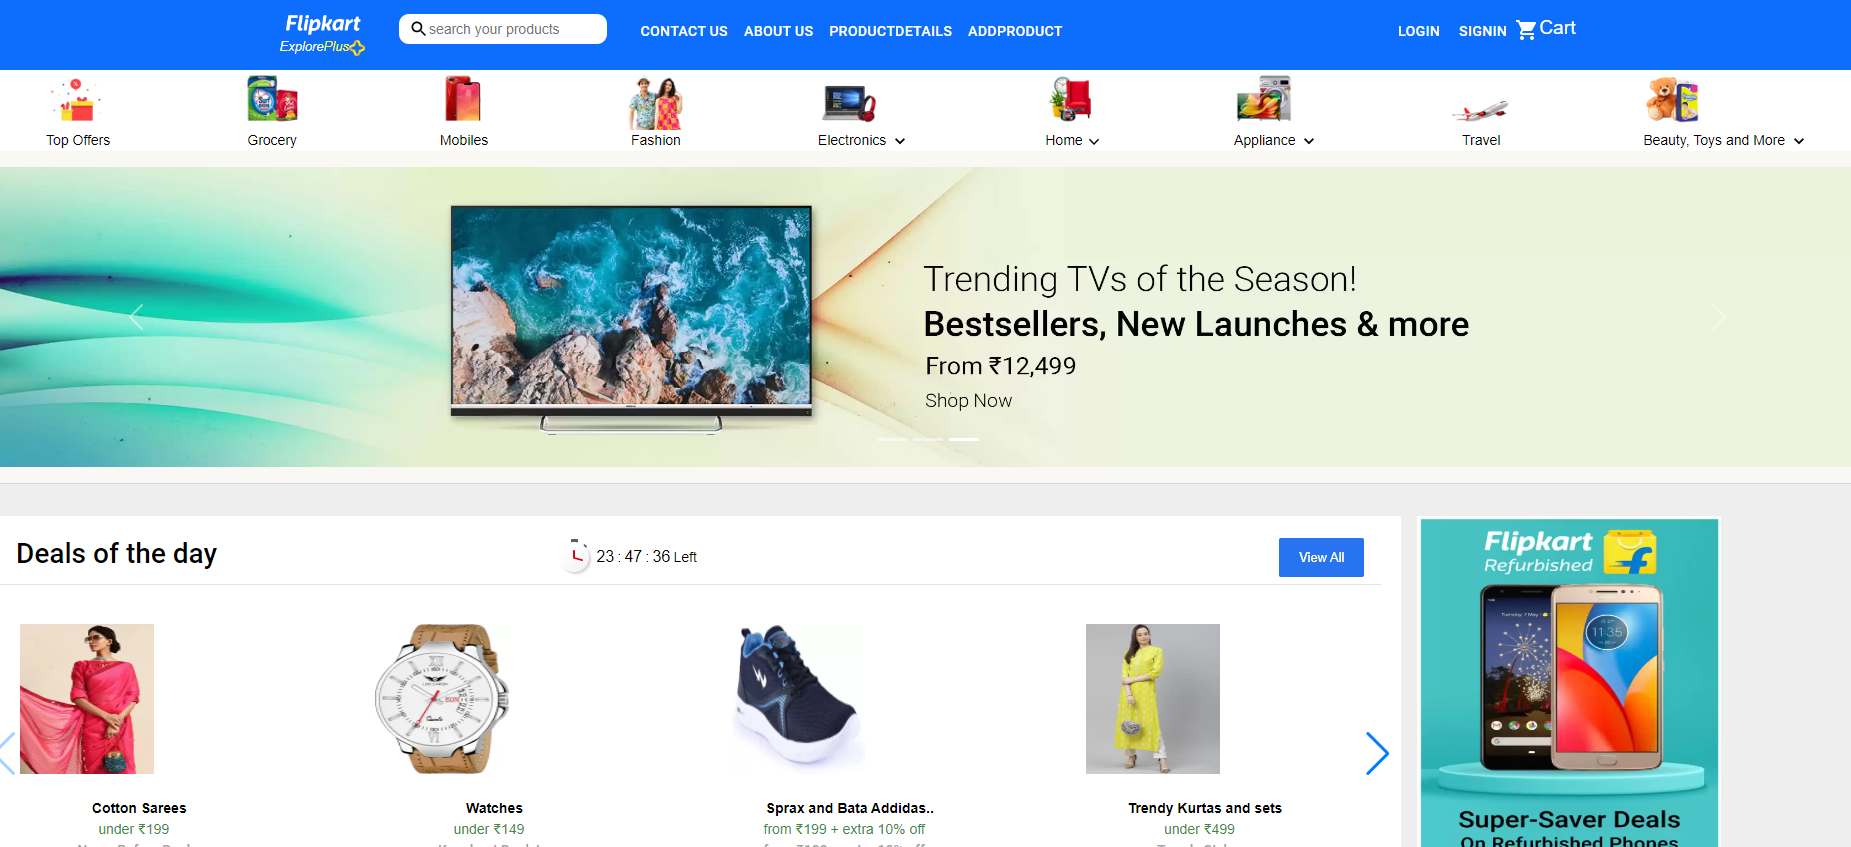Open the Flipkart Refurbished phones ad
The image size is (1851, 847).
1569,683
